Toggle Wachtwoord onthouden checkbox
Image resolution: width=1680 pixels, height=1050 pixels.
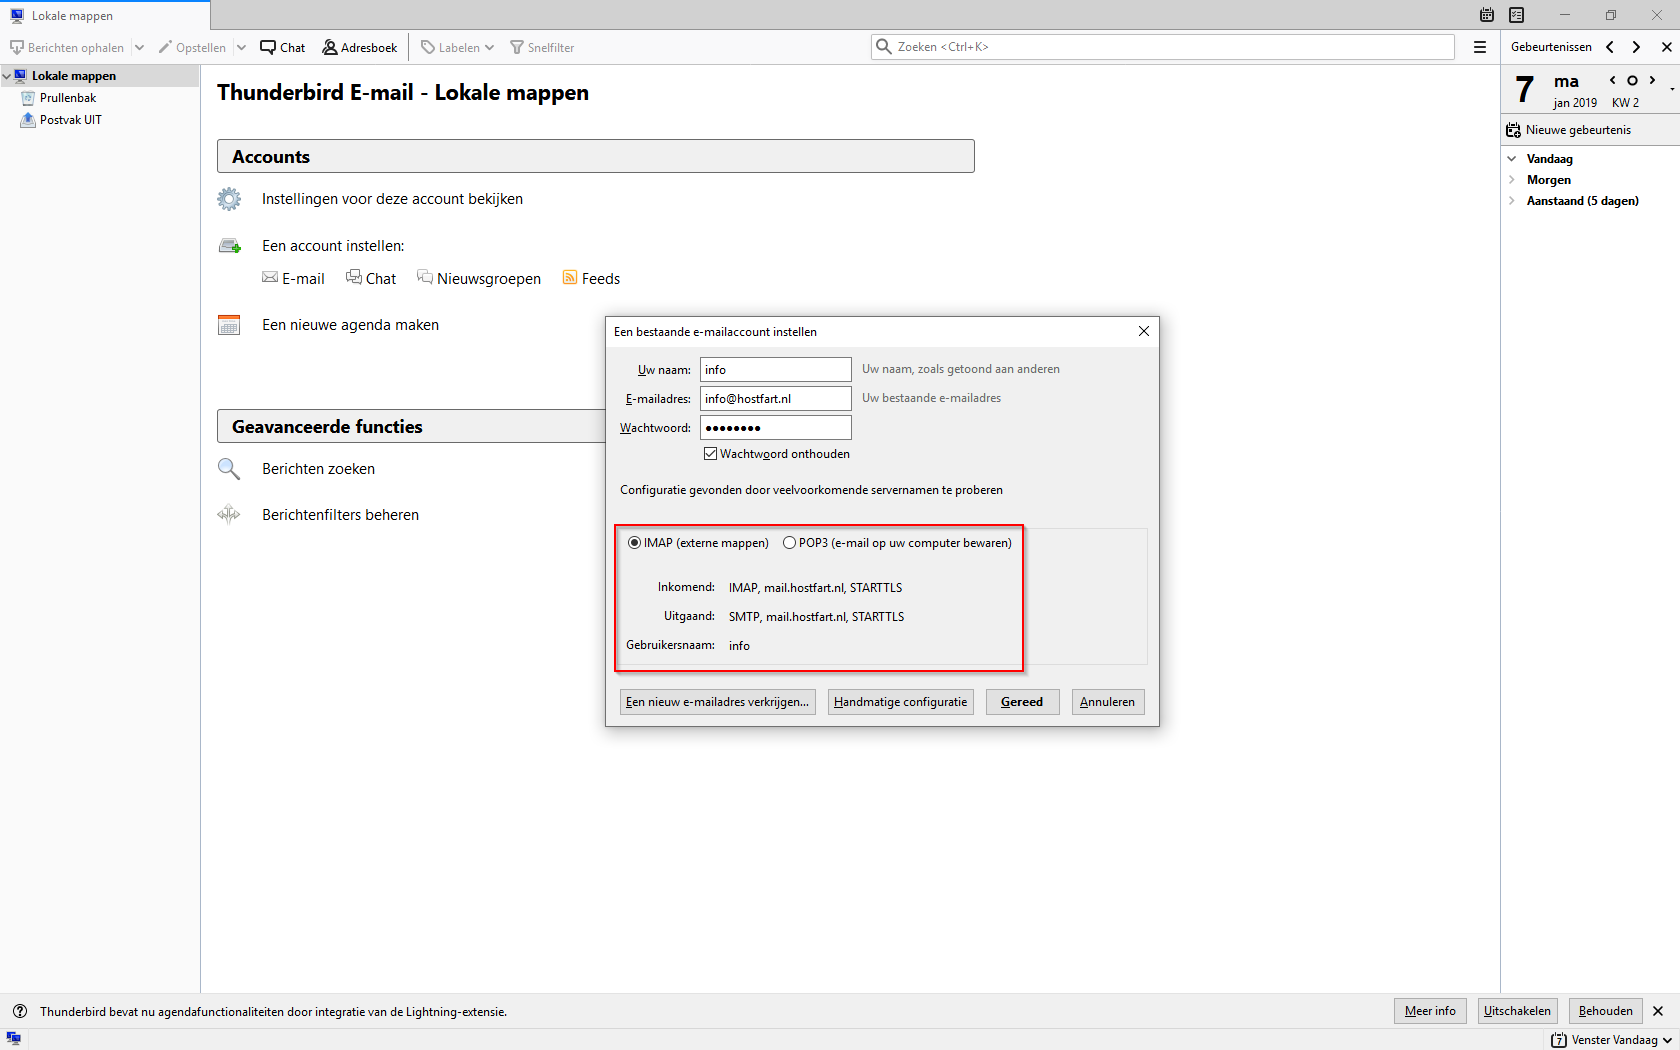point(711,454)
